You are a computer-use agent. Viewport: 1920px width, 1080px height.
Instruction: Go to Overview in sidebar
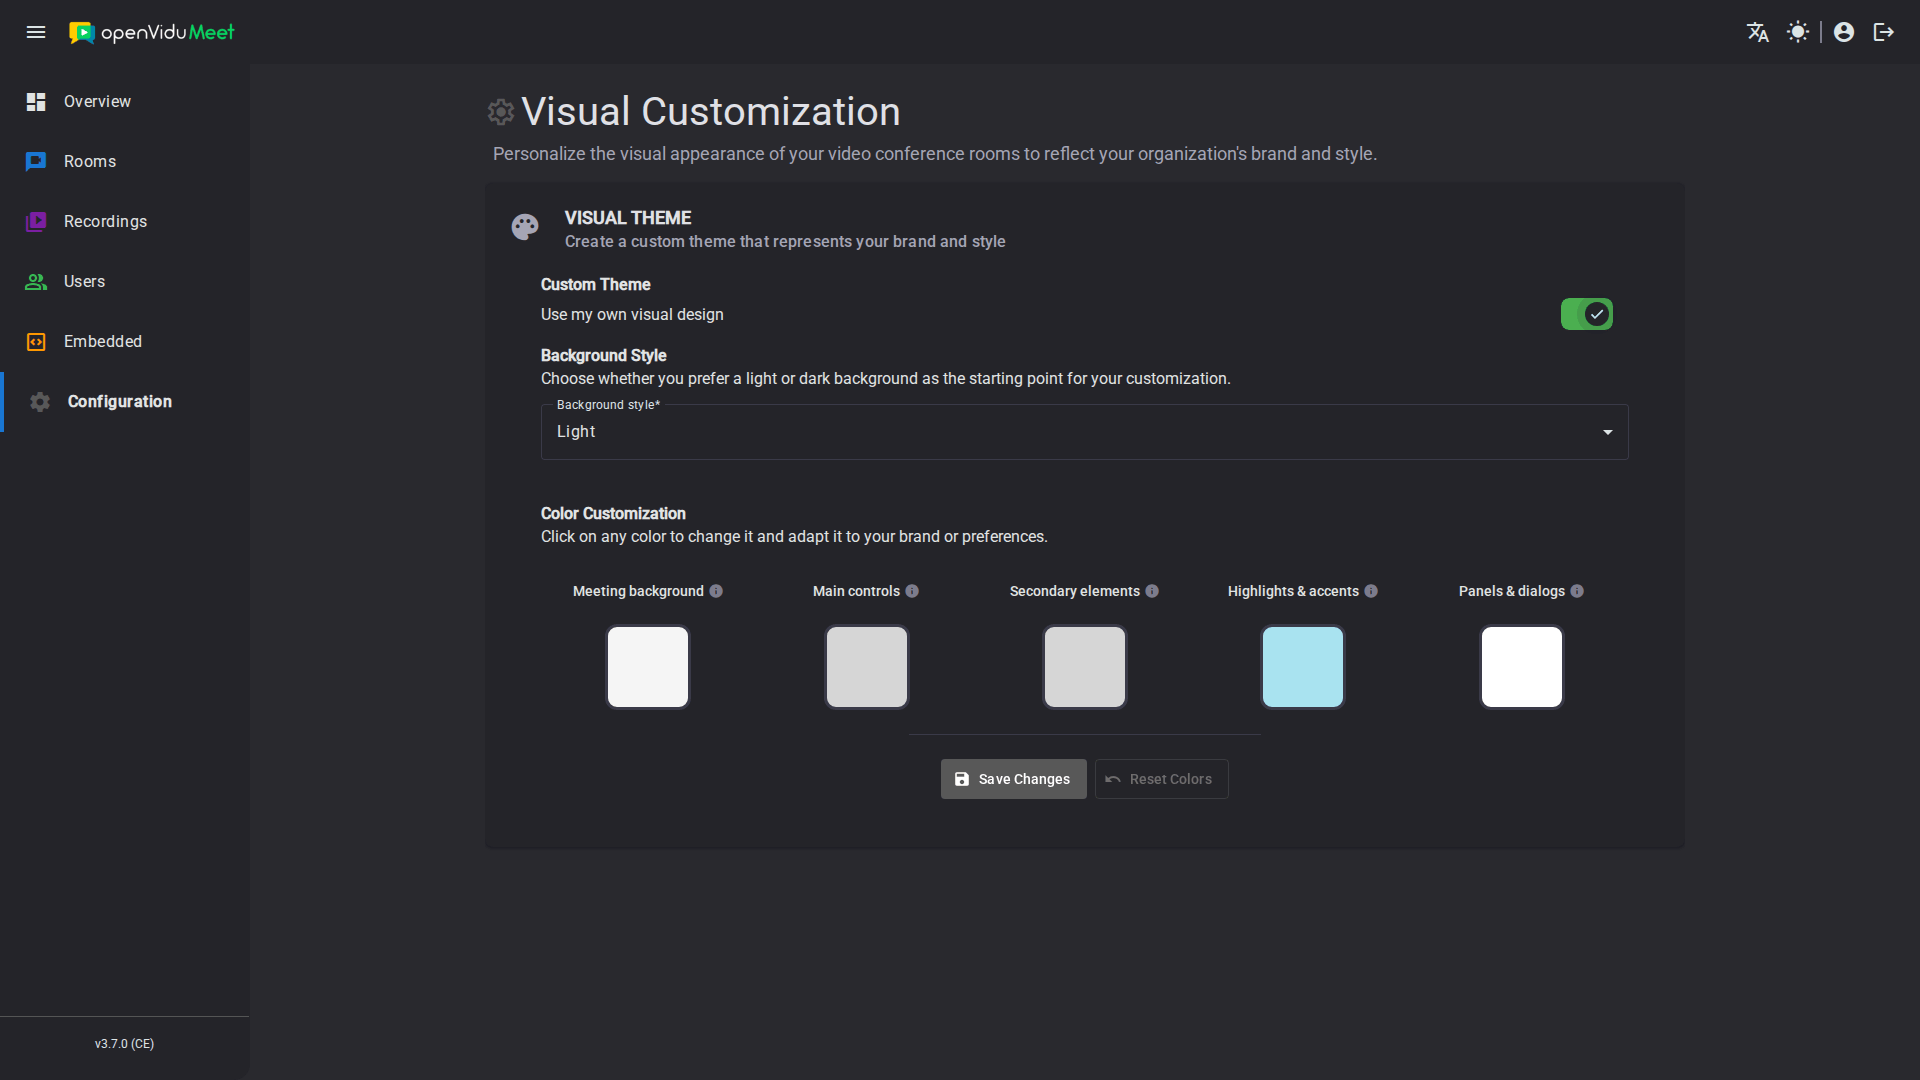point(124,102)
